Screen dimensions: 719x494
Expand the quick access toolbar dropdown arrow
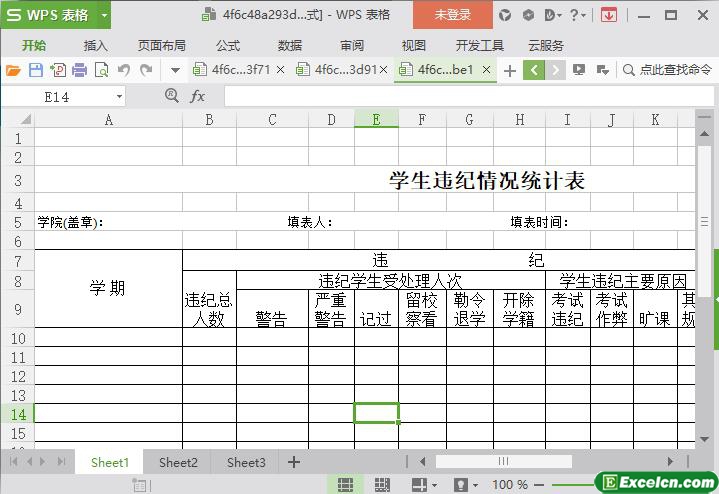[175, 71]
